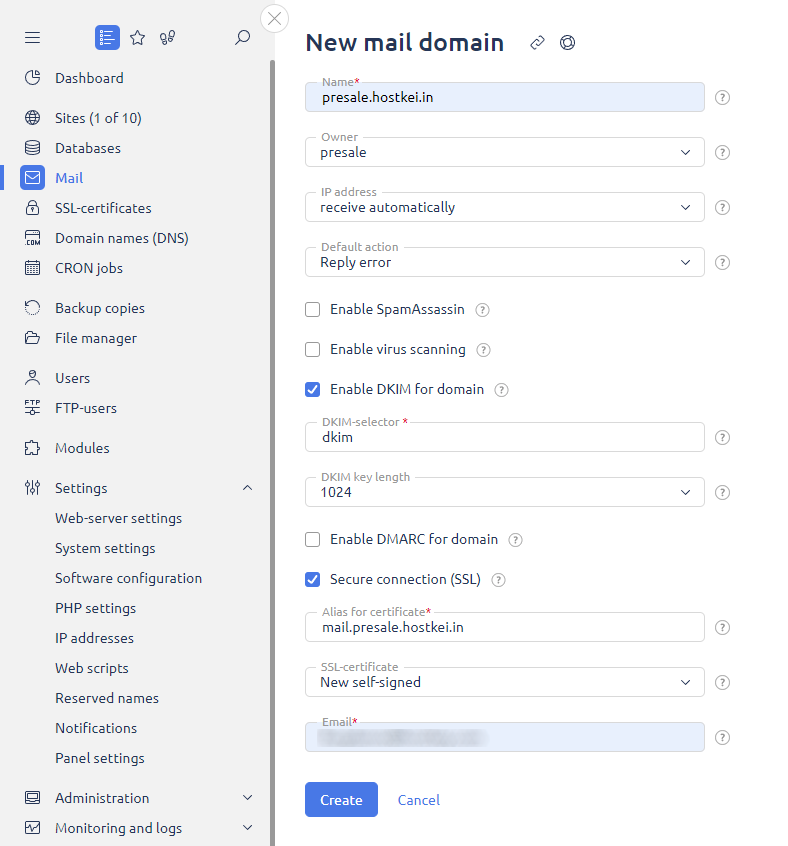Click help icon beside DKIM key length
788x846 pixels.
[x=723, y=492]
